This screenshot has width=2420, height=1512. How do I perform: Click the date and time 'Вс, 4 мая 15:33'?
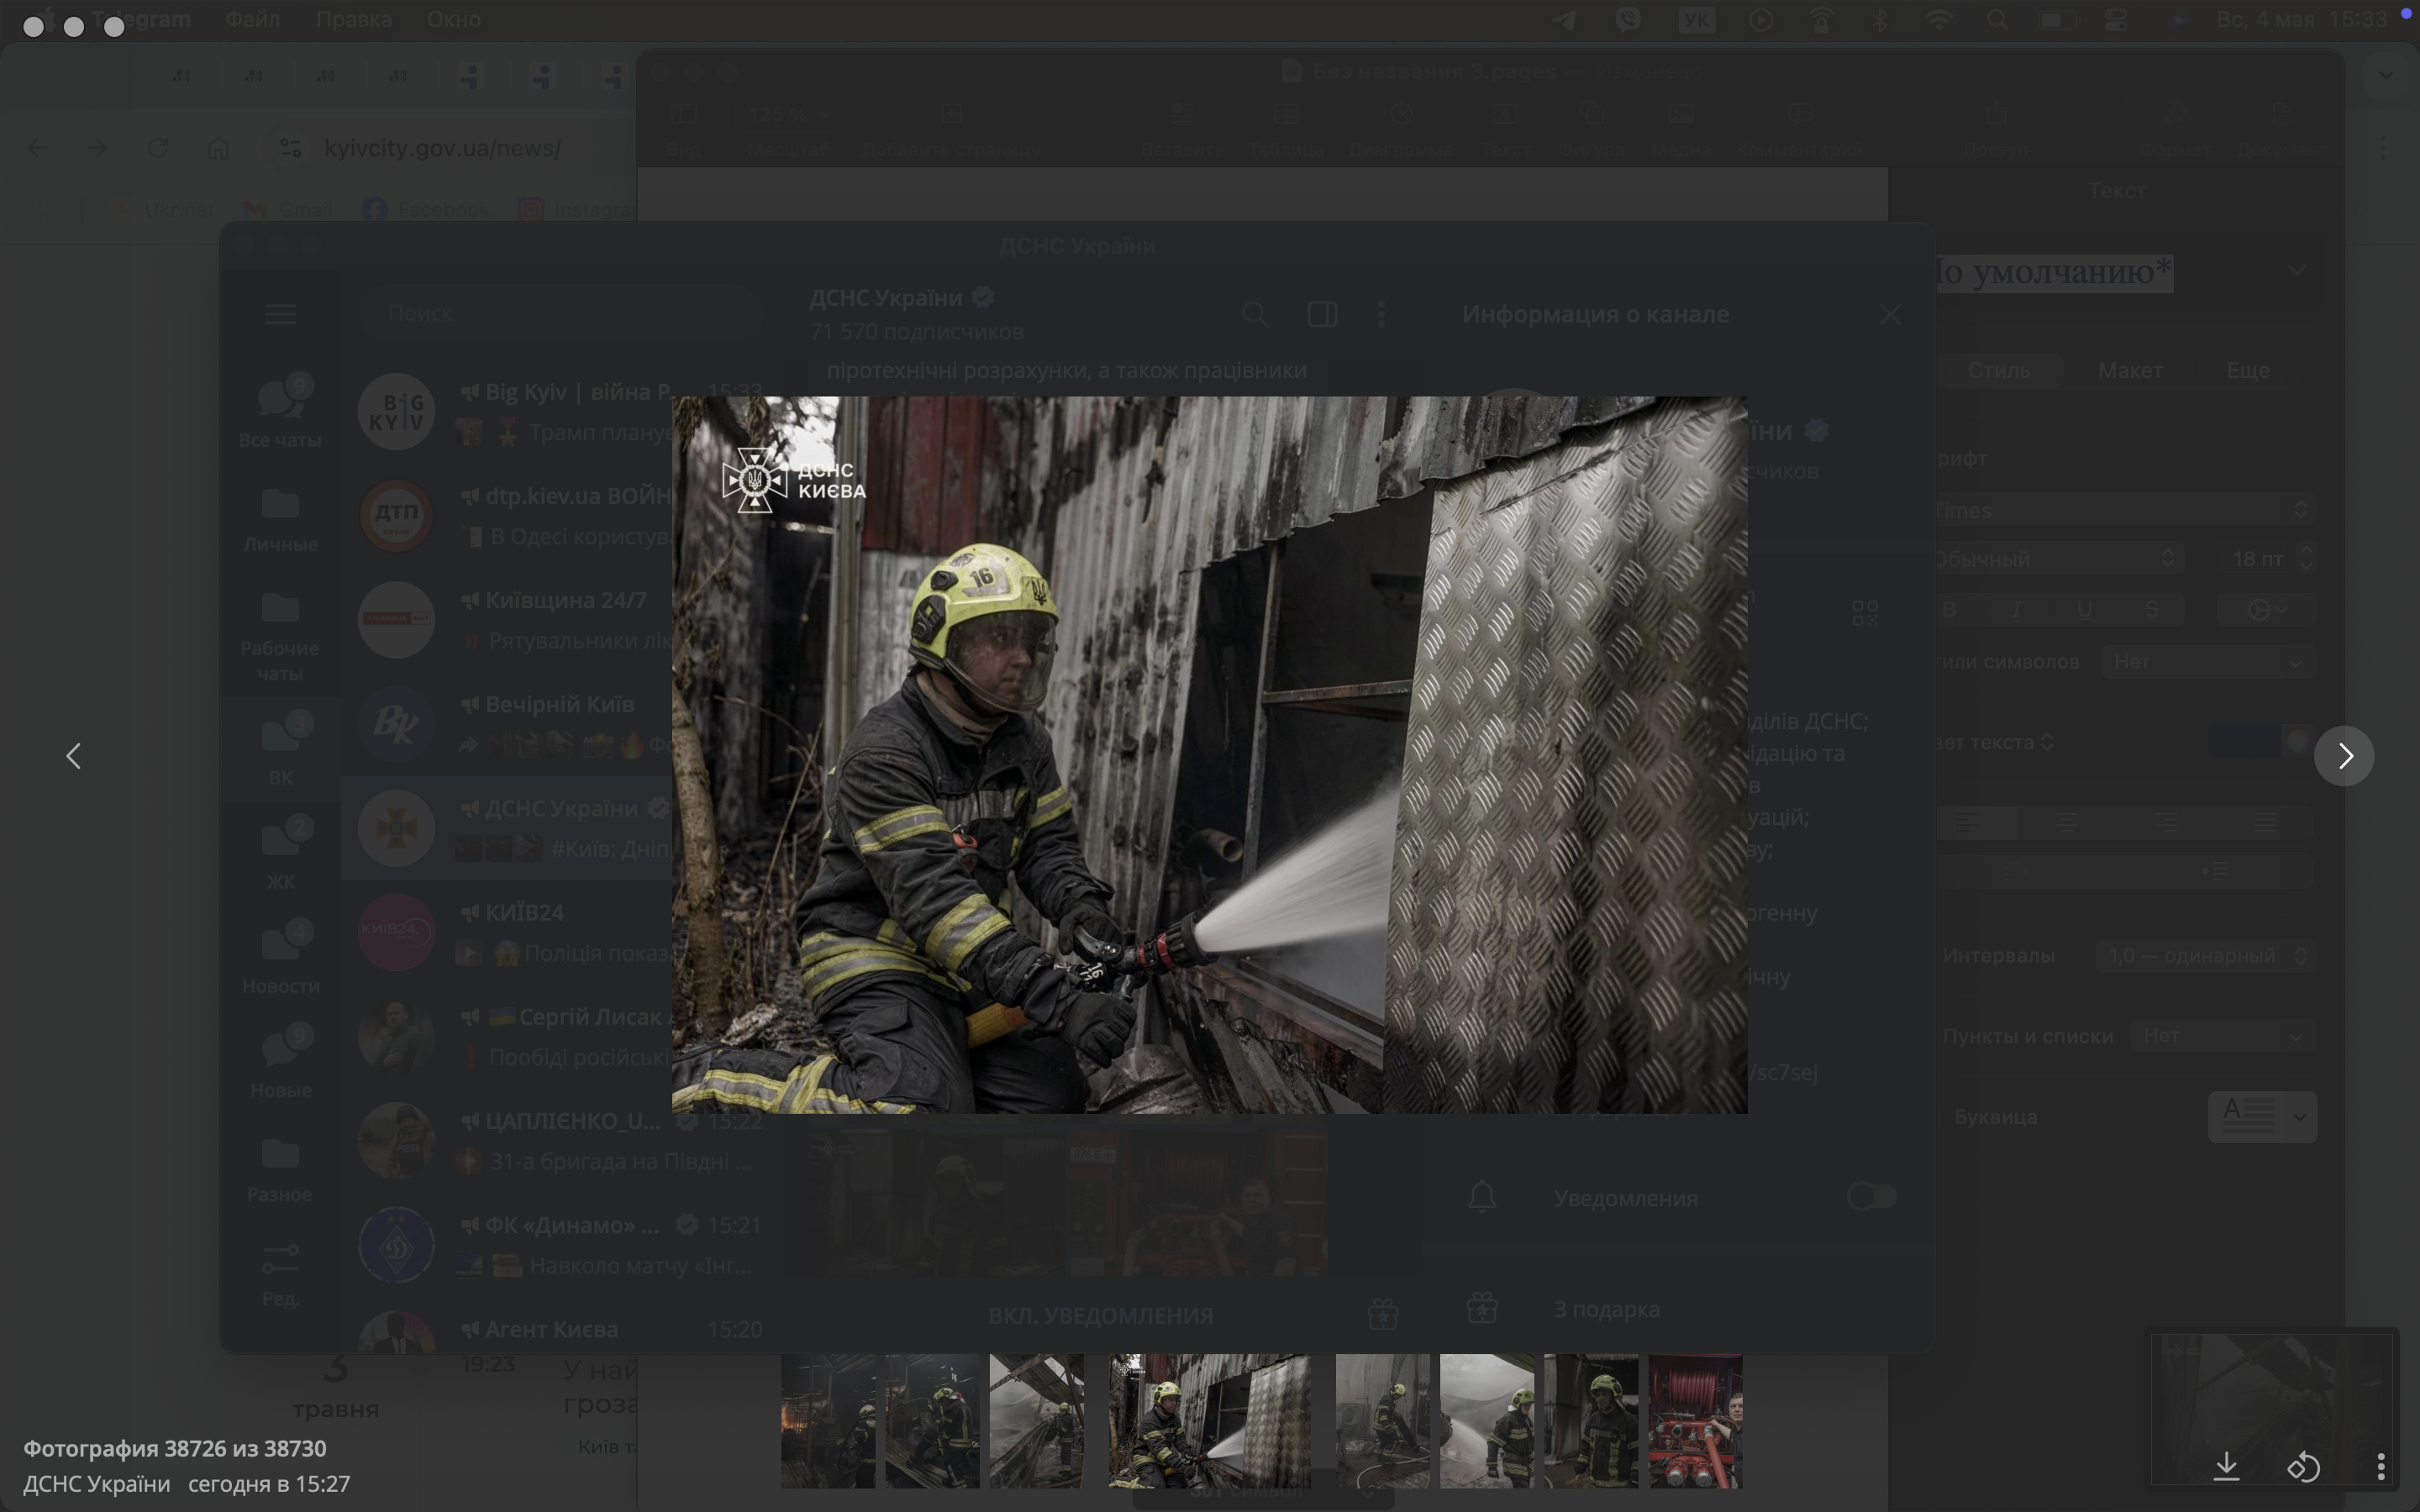point(2302,20)
